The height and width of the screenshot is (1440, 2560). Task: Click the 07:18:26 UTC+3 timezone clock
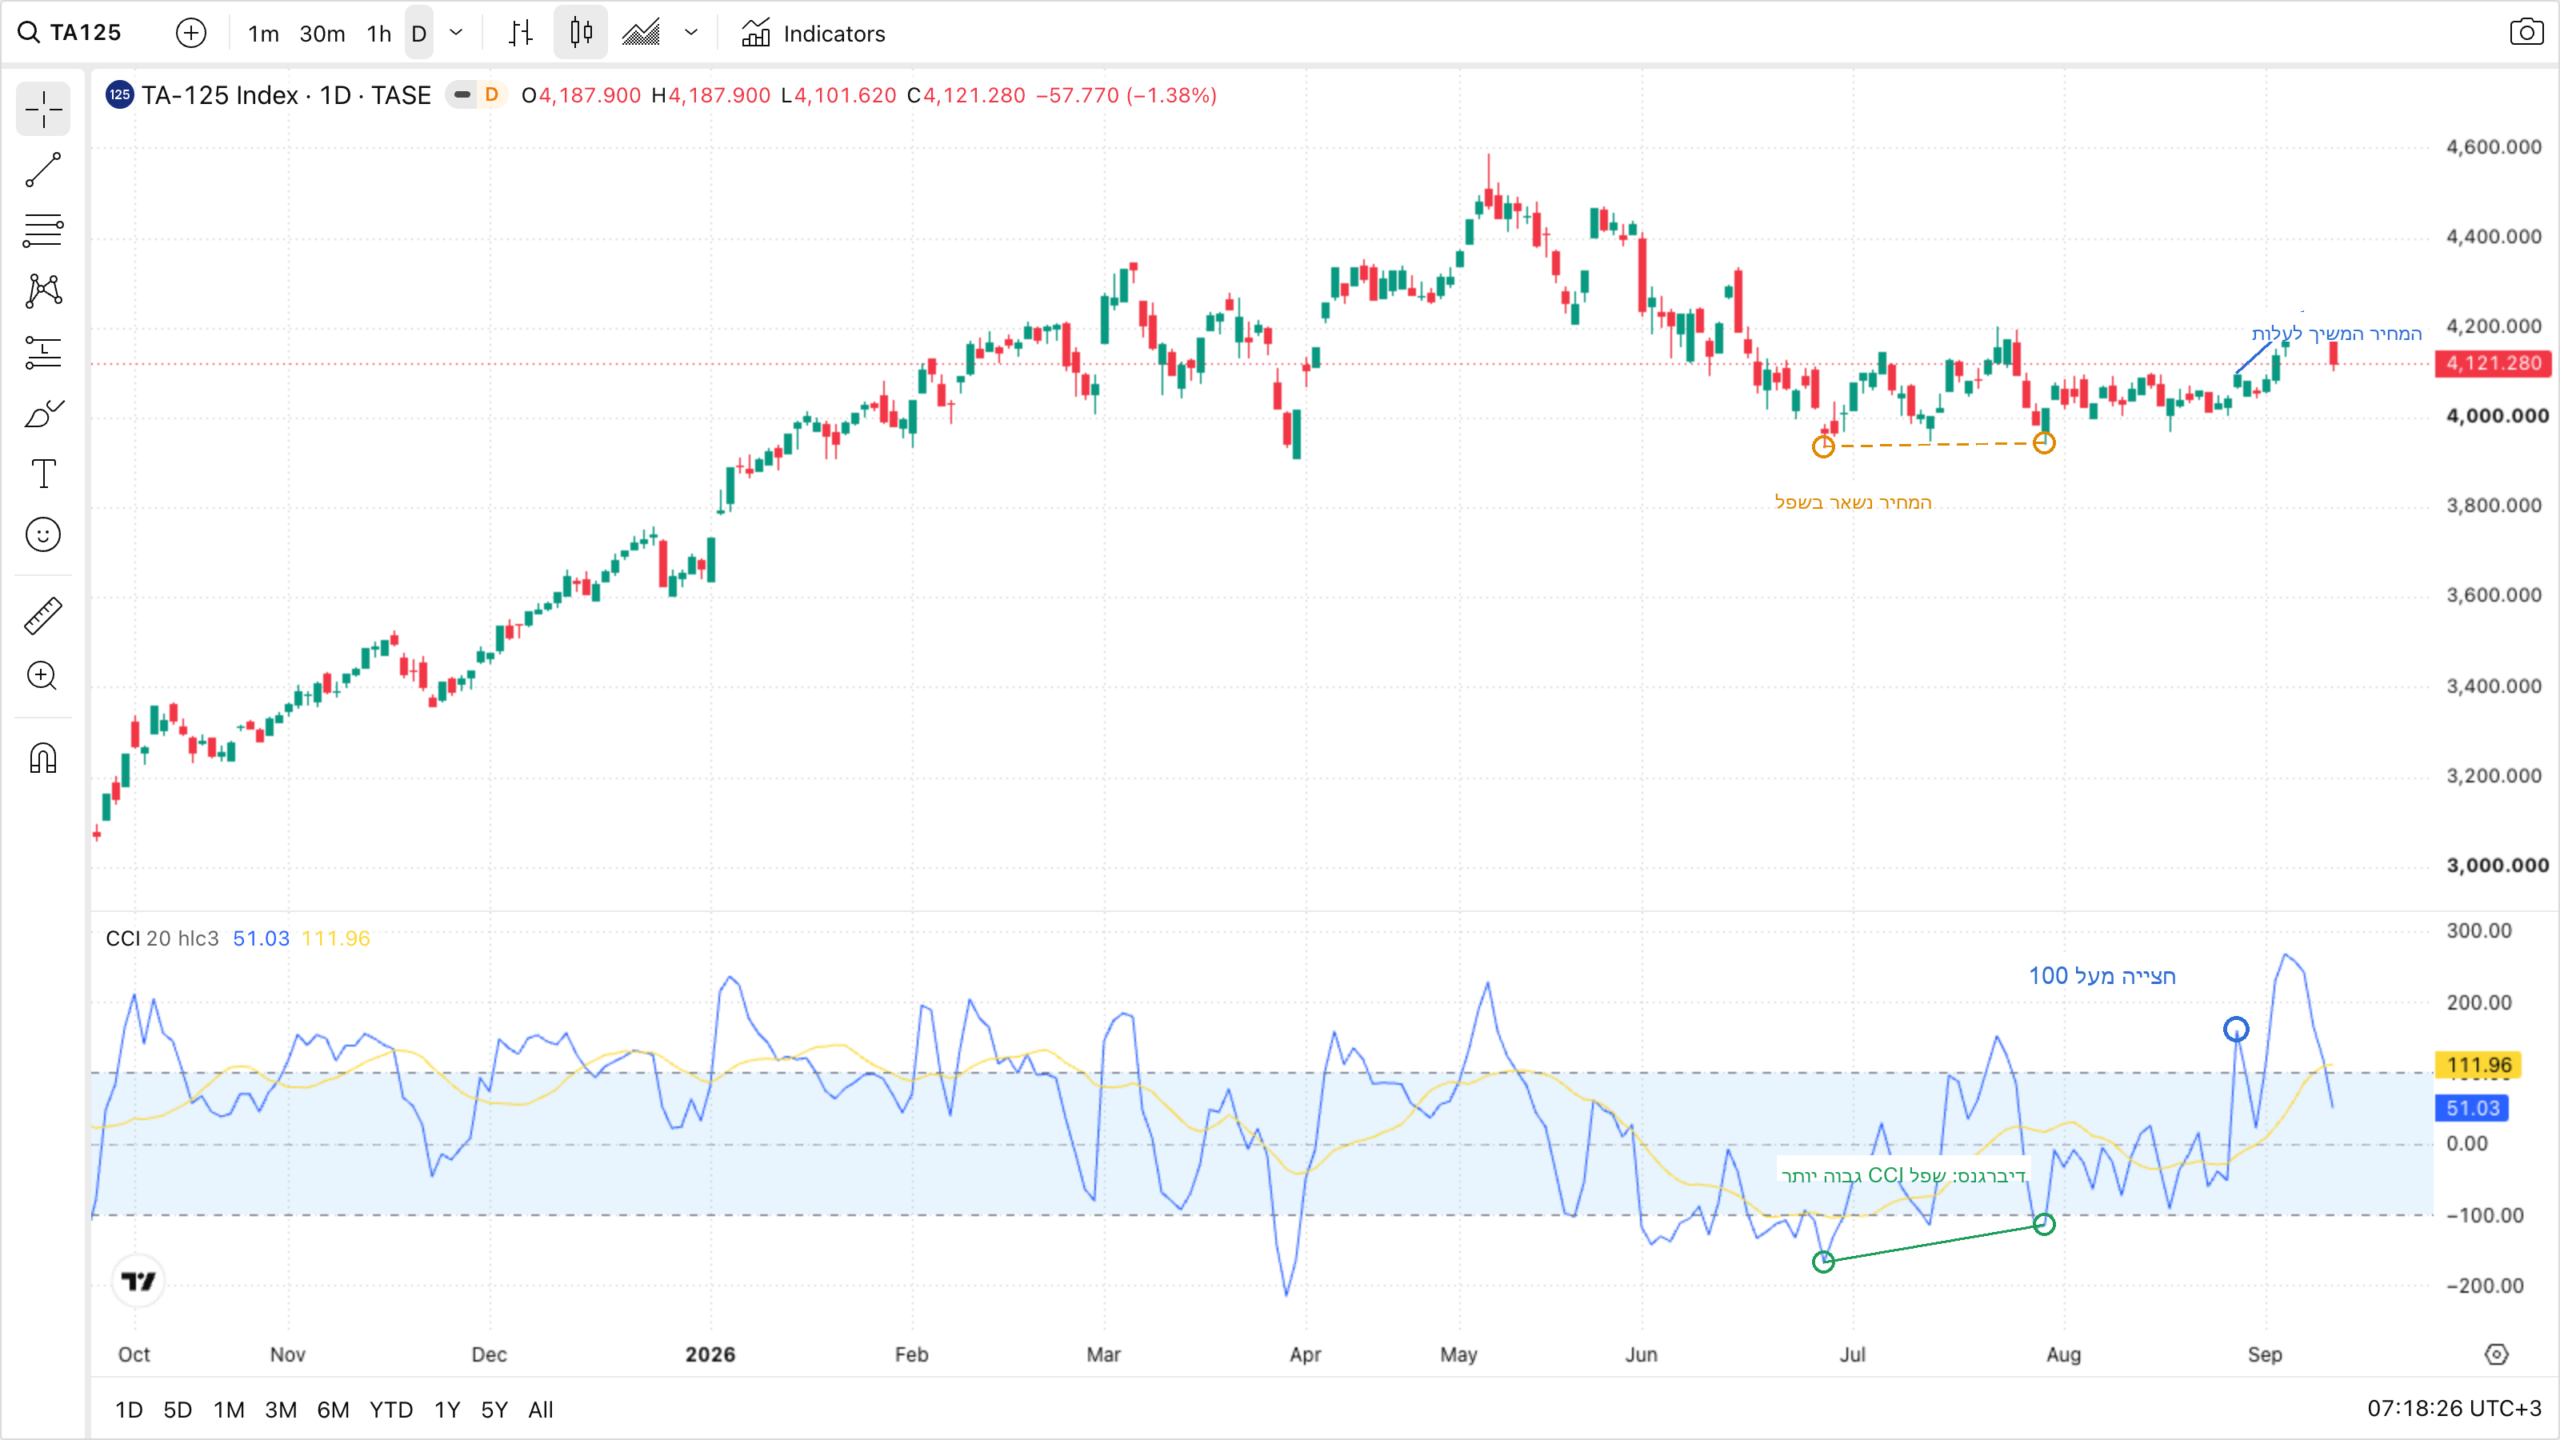click(2454, 1408)
